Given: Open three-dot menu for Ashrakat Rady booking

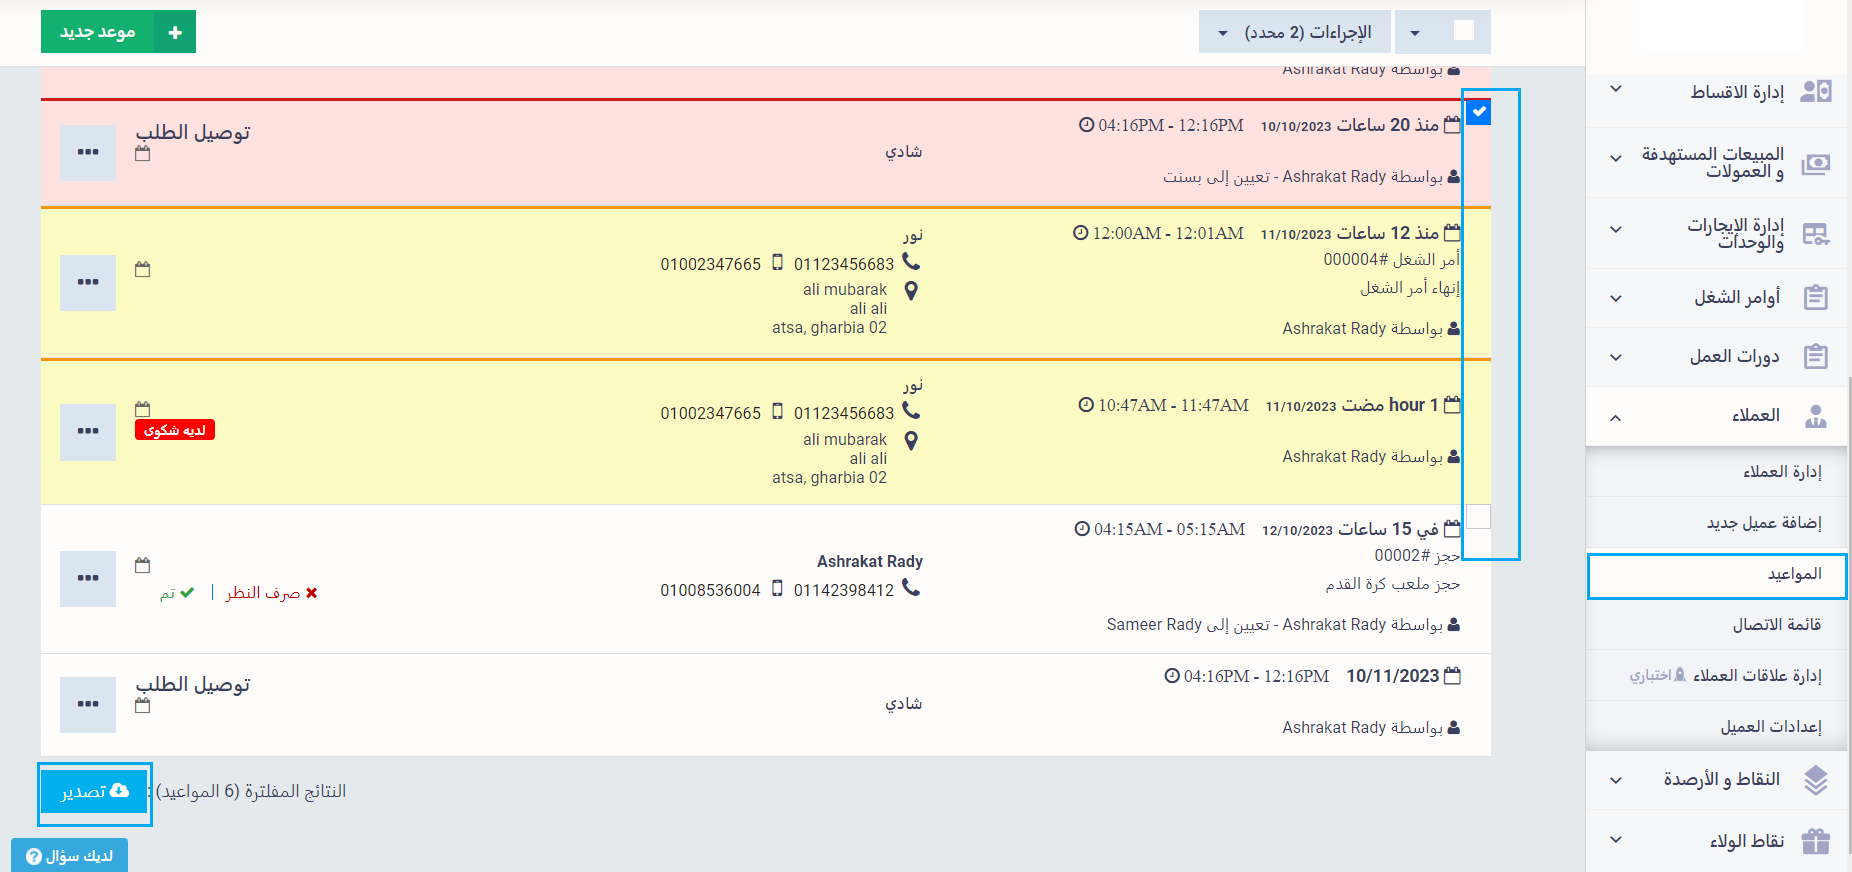Looking at the screenshot, I should coord(88,578).
